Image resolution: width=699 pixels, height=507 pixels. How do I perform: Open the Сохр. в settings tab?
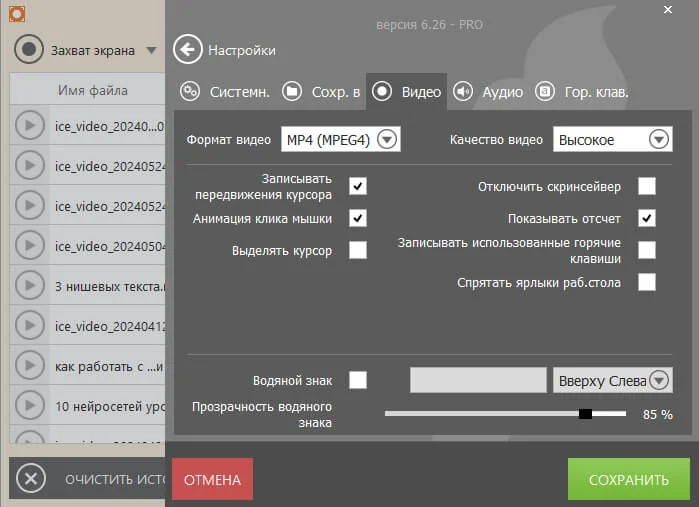click(x=321, y=92)
